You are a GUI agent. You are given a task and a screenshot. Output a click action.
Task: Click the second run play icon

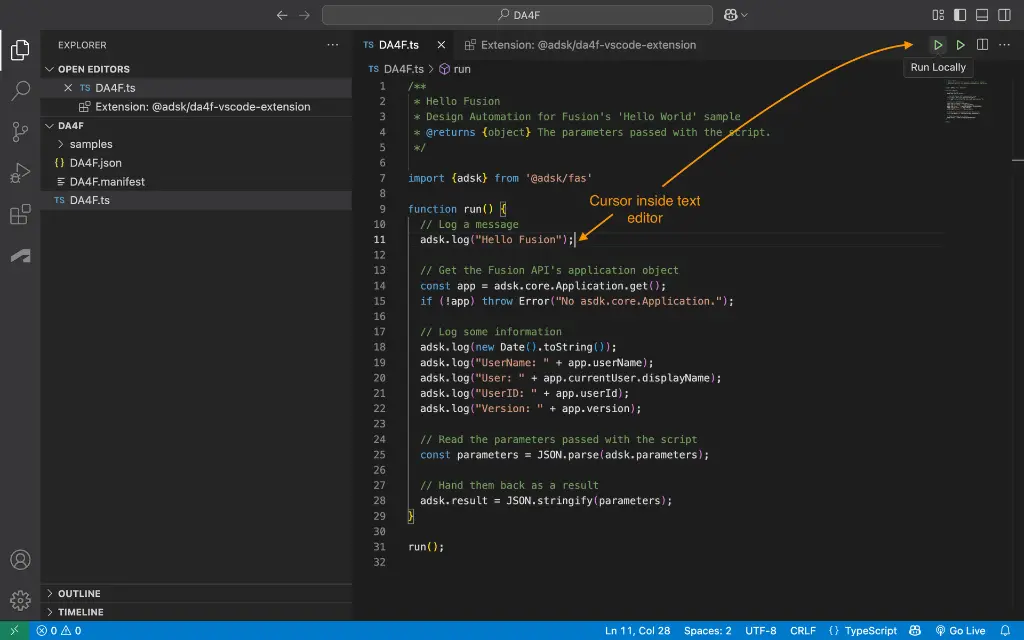960,45
